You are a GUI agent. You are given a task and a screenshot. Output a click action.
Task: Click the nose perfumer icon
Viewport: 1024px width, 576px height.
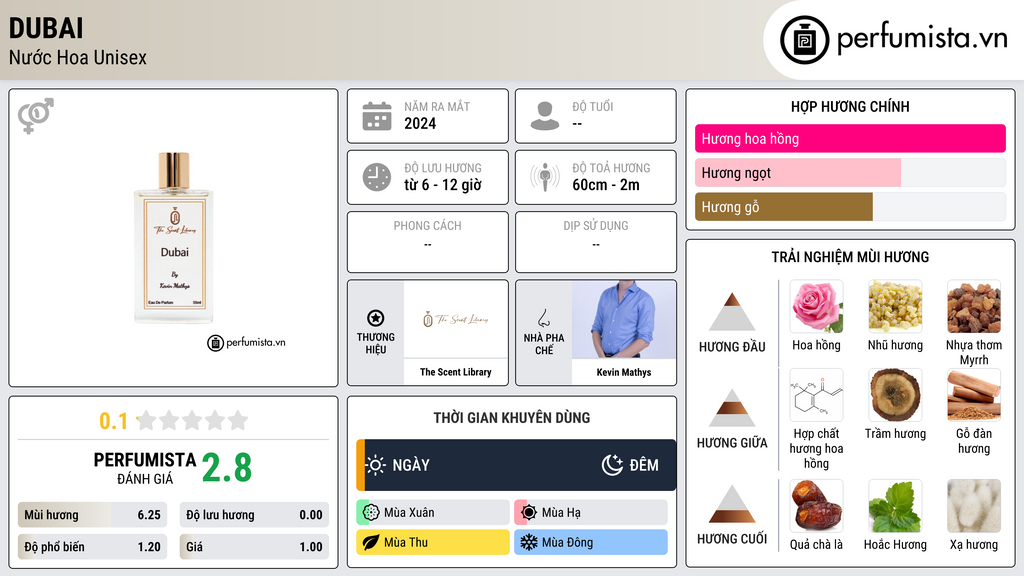(543, 318)
